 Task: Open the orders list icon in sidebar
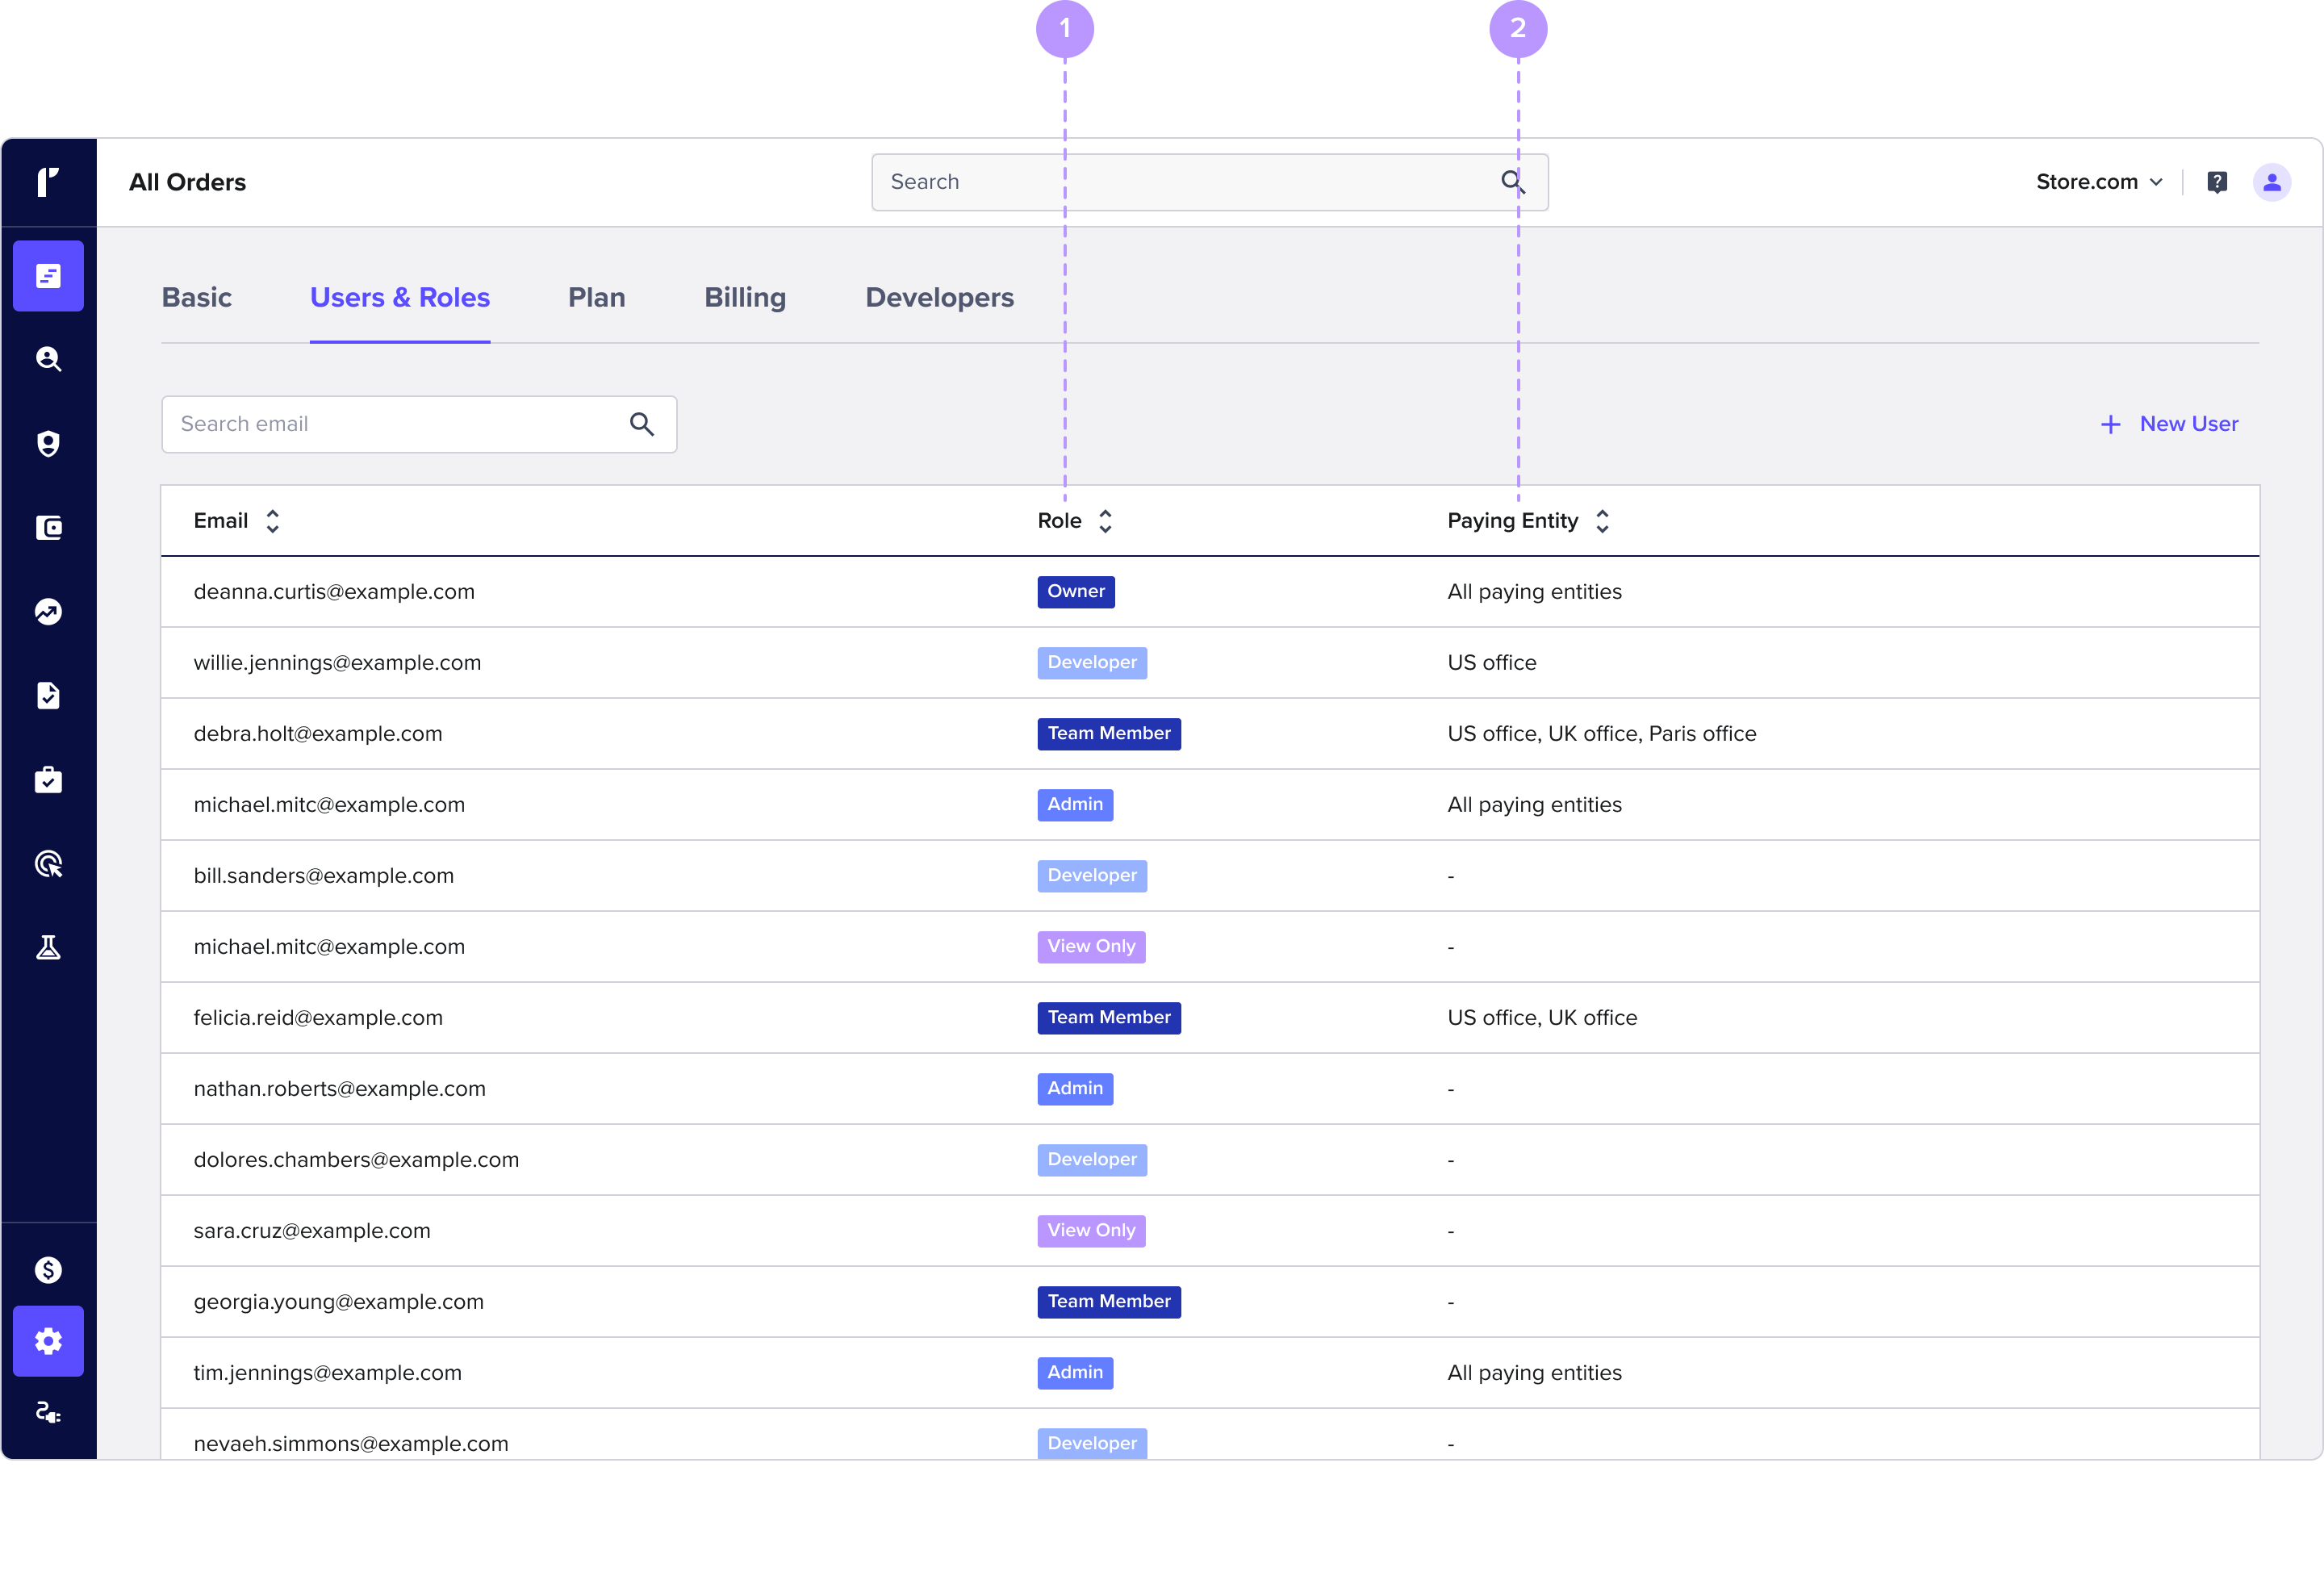coord(48,276)
